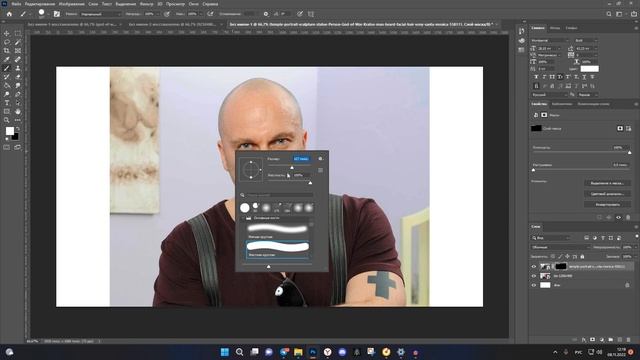Image resolution: width=640 pixels, height=360 pixels.
Task: Open brush picker popup gear menu
Action: pyautogui.click(x=320, y=158)
